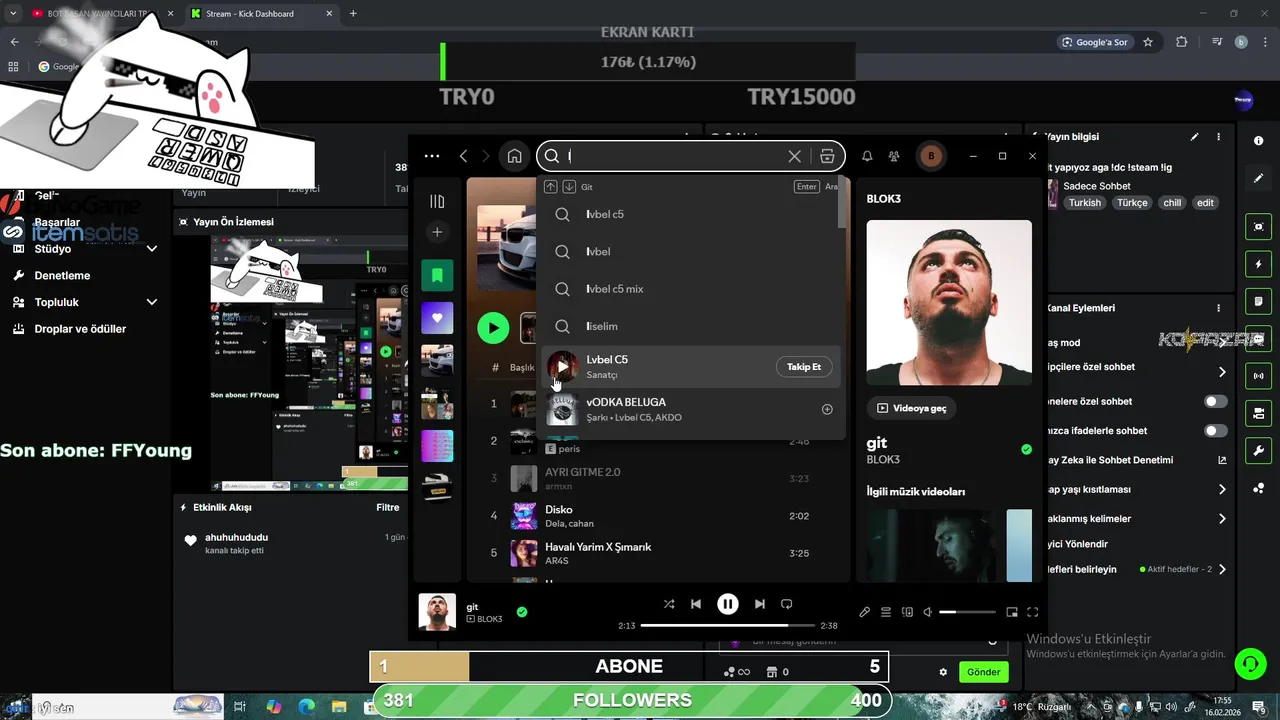Open channel actions more options
Image resolution: width=1280 pixels, height=720 pixels.
pos(1218,308)
